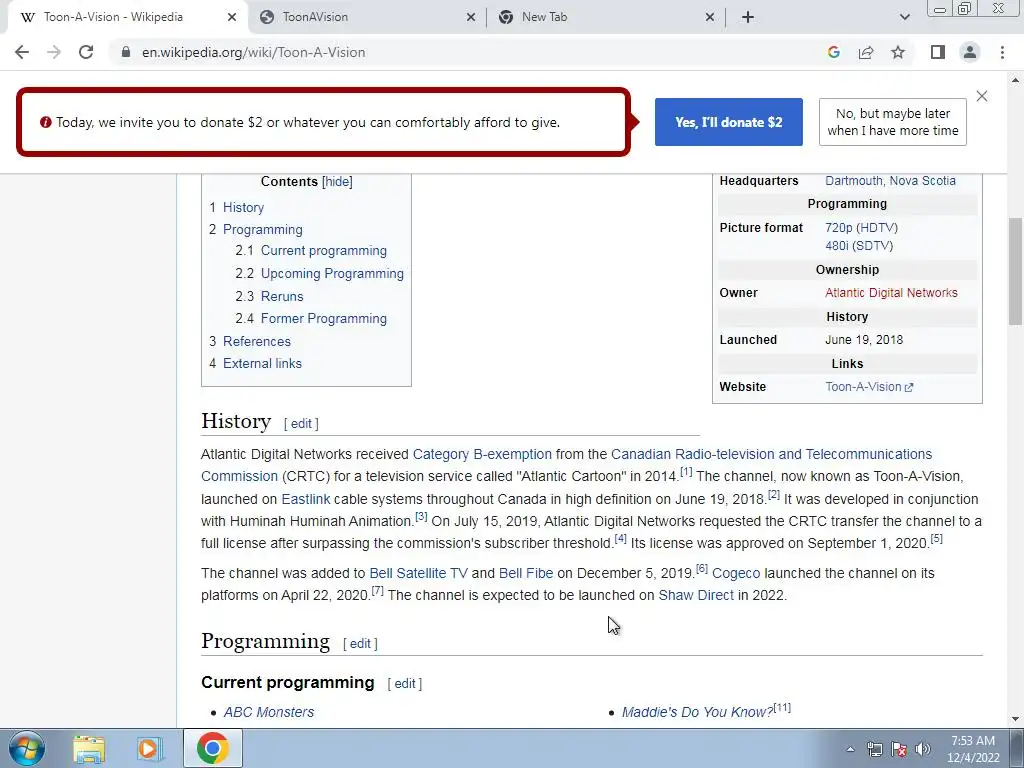The image size is (1024, 768).
Task: Jump to References in contents
Action: 257,342
